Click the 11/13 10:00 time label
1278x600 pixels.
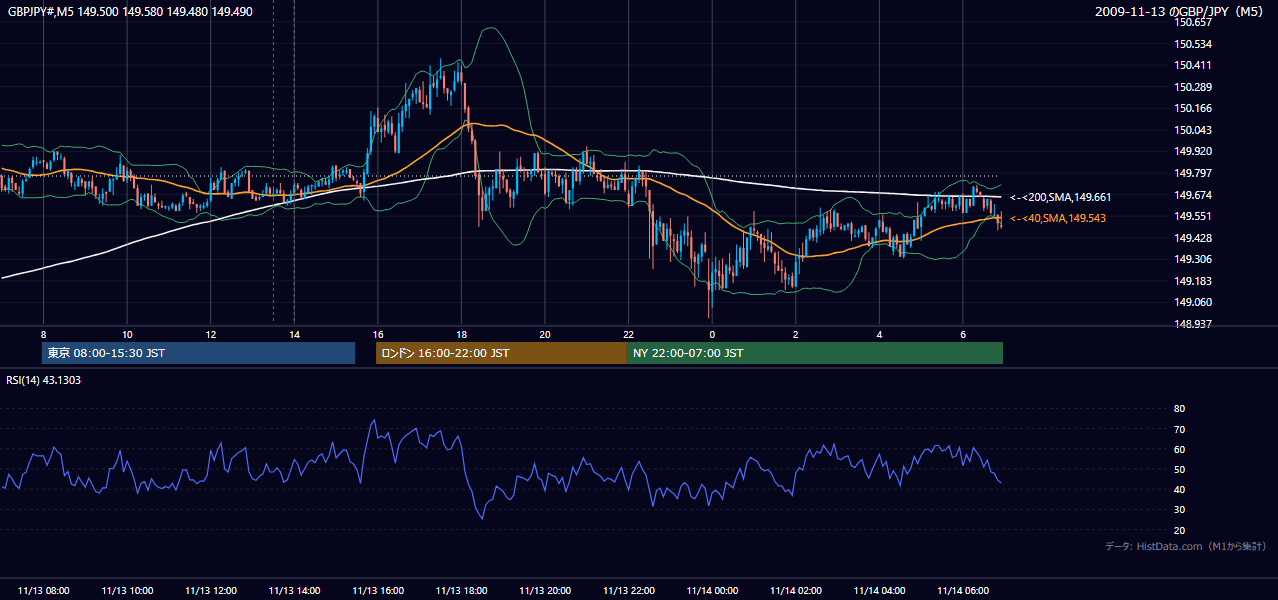pos(127,591)
